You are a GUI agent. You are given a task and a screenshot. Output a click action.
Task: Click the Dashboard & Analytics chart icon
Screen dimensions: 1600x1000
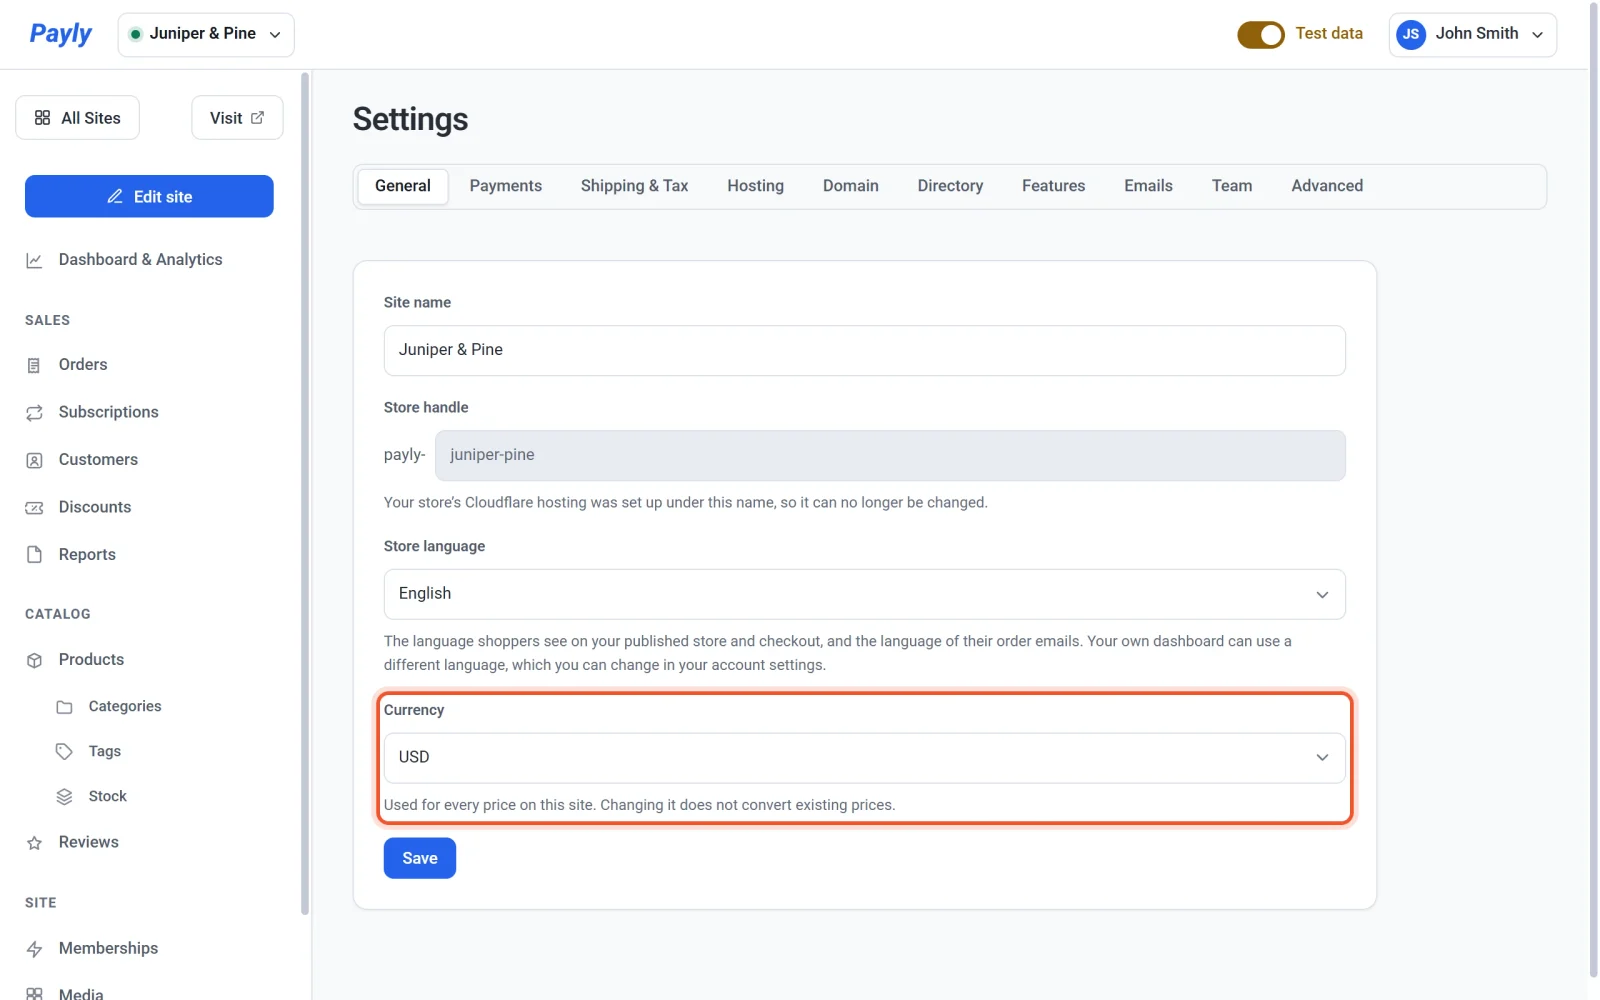pyautogui.click(x=34, y=260)
